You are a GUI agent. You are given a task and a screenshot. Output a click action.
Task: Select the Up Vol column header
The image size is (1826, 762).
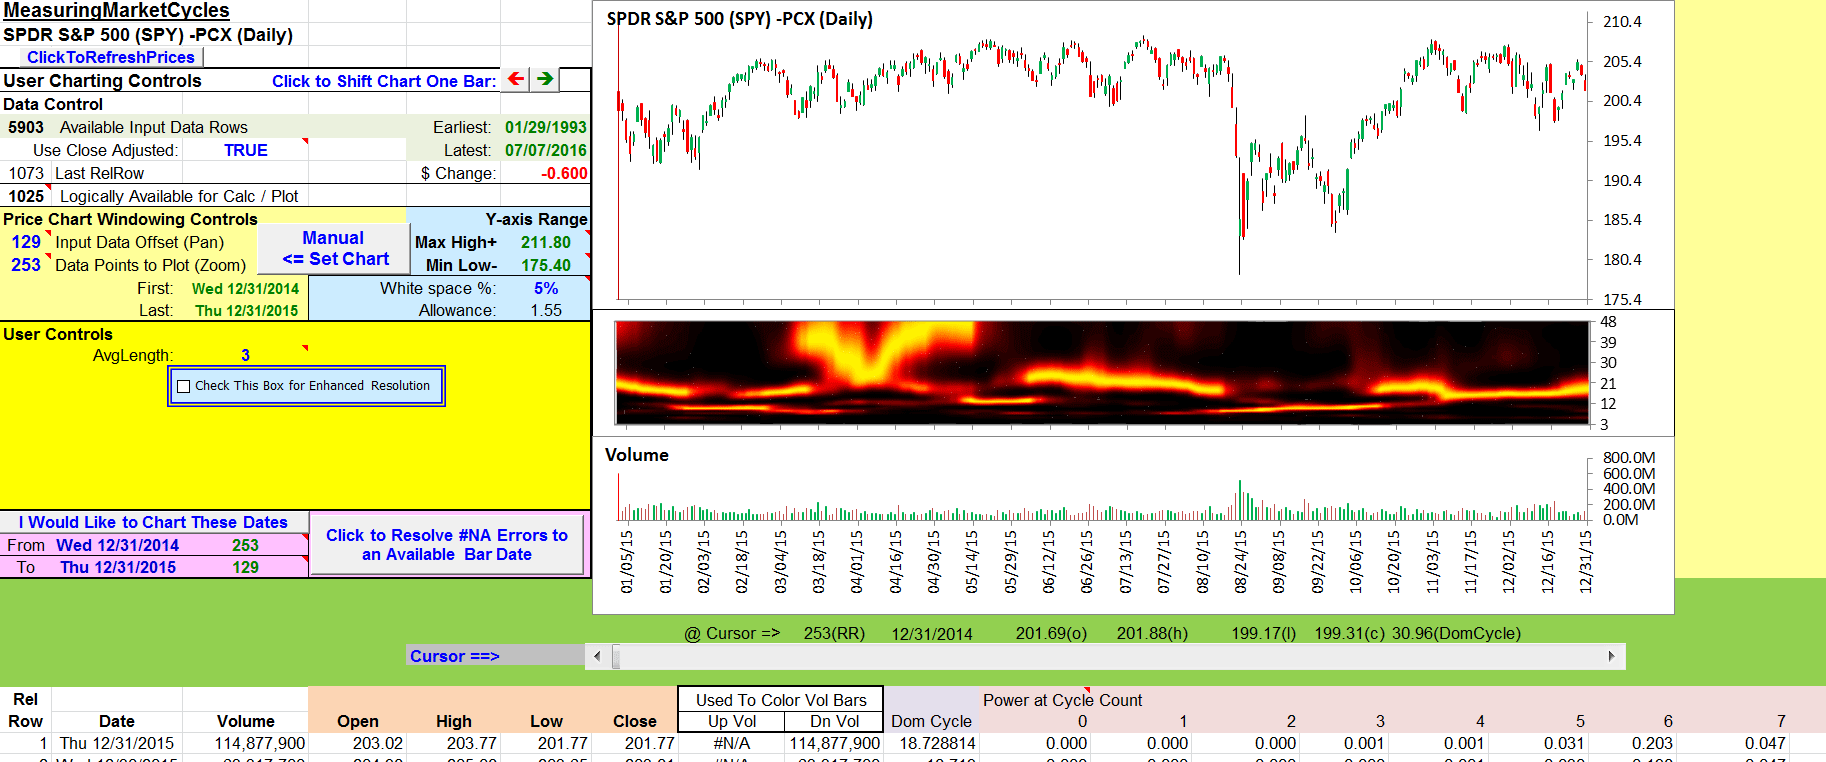pos(732,721)
